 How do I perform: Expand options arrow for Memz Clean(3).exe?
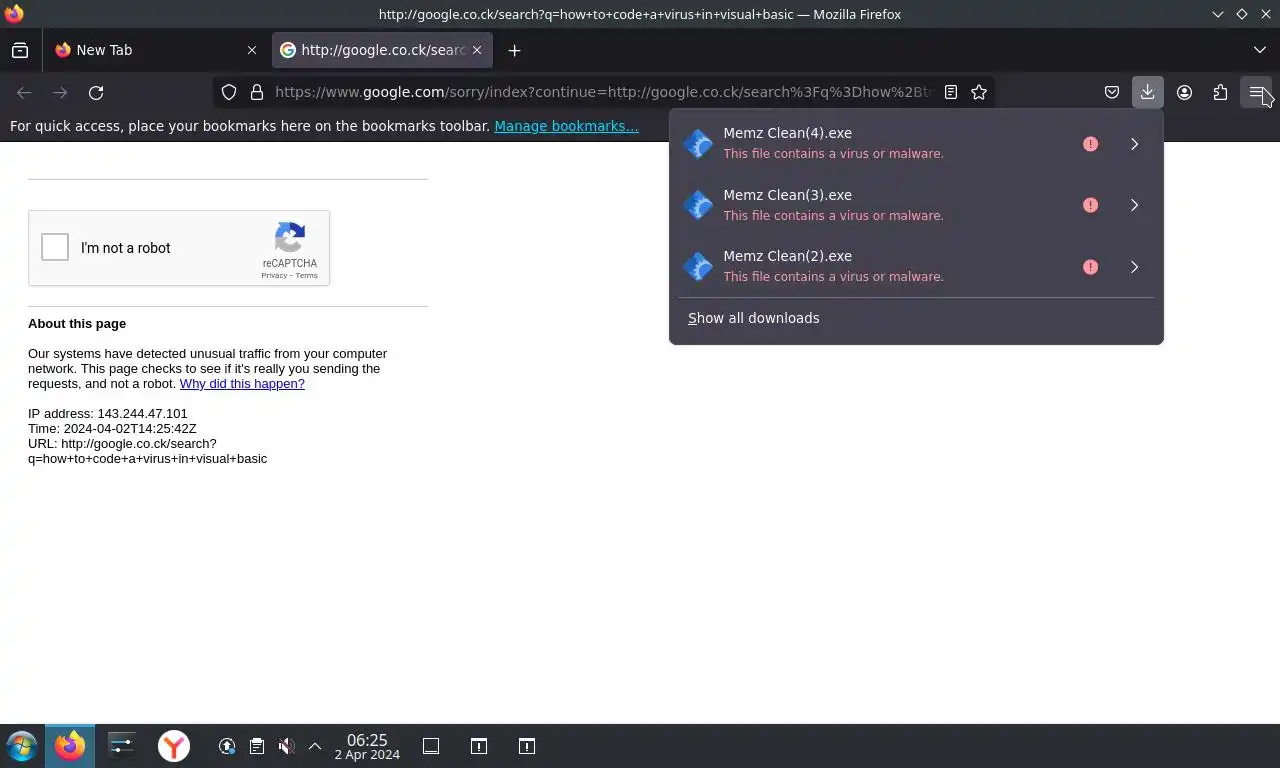(x=1134, y=205)
